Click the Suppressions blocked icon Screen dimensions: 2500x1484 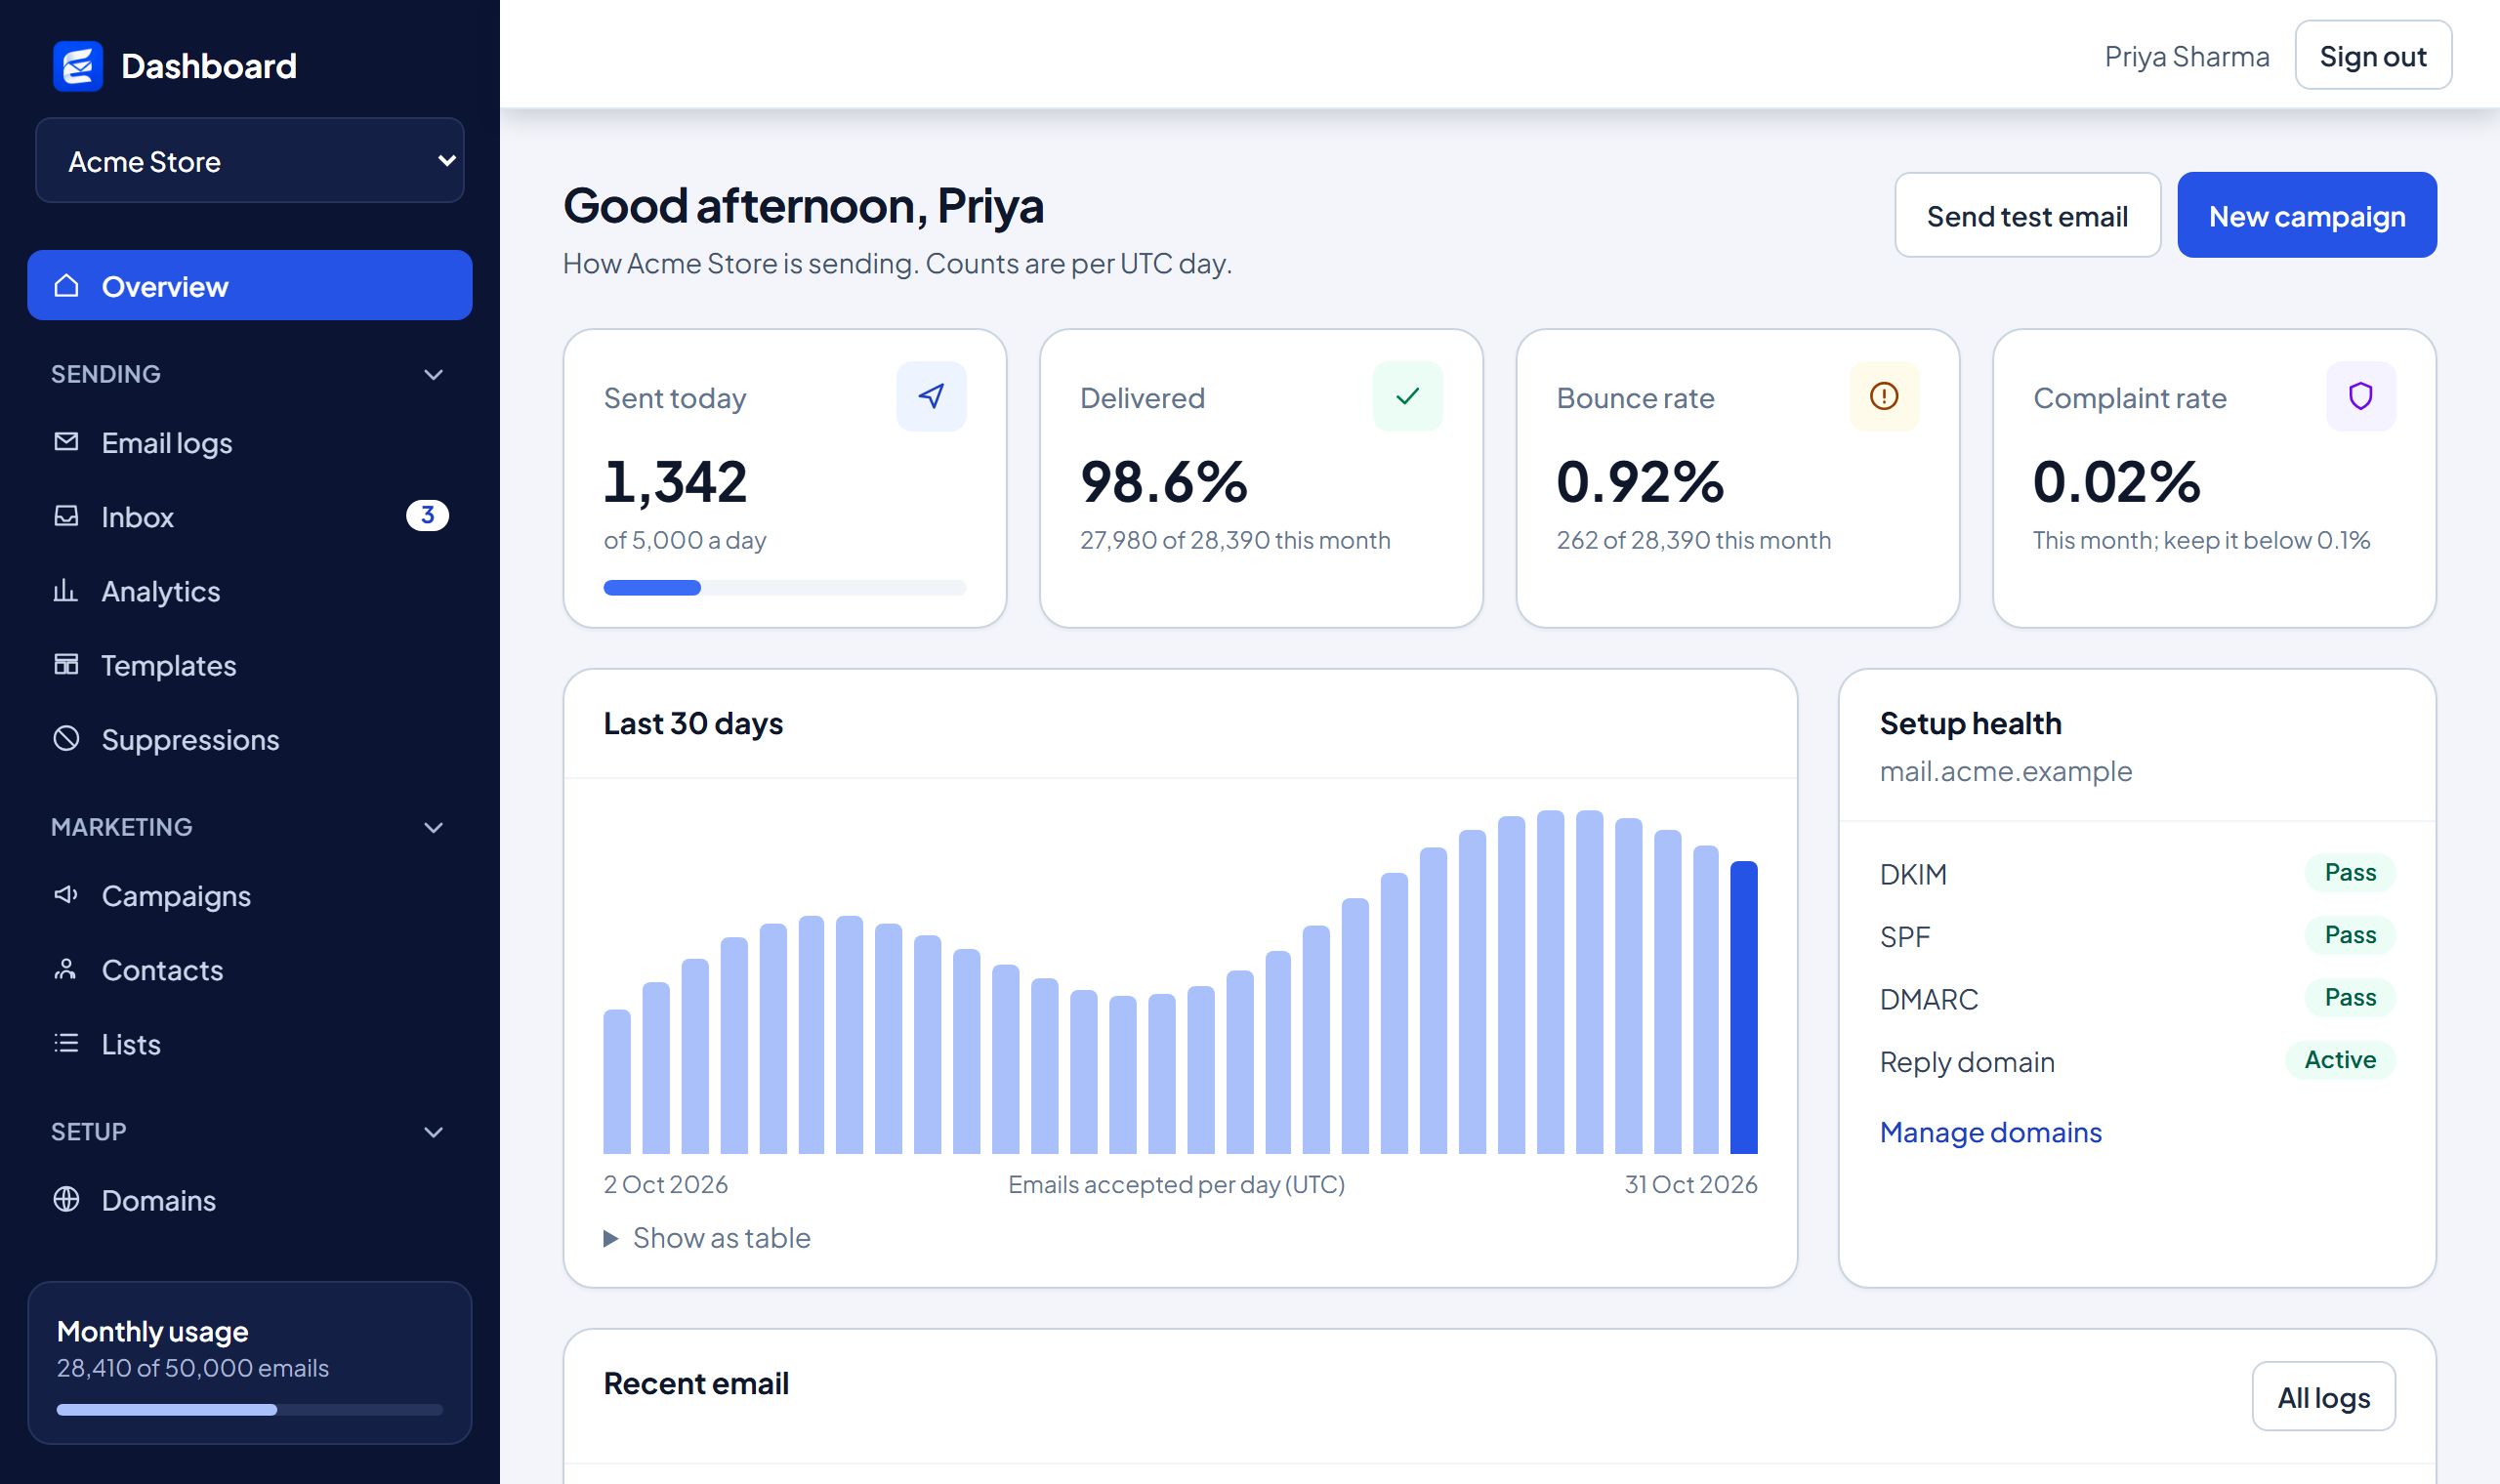tap(66, 739)
